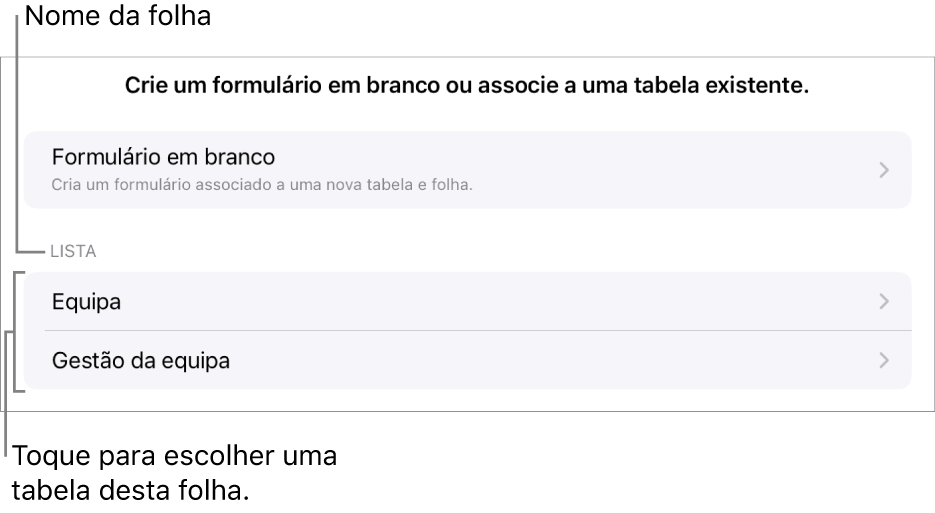Image resolution: width=935 pixels, height=513 pixels.
Task: Choose the Equipa table
Action: pyautogui.click(x=86, y=301)
